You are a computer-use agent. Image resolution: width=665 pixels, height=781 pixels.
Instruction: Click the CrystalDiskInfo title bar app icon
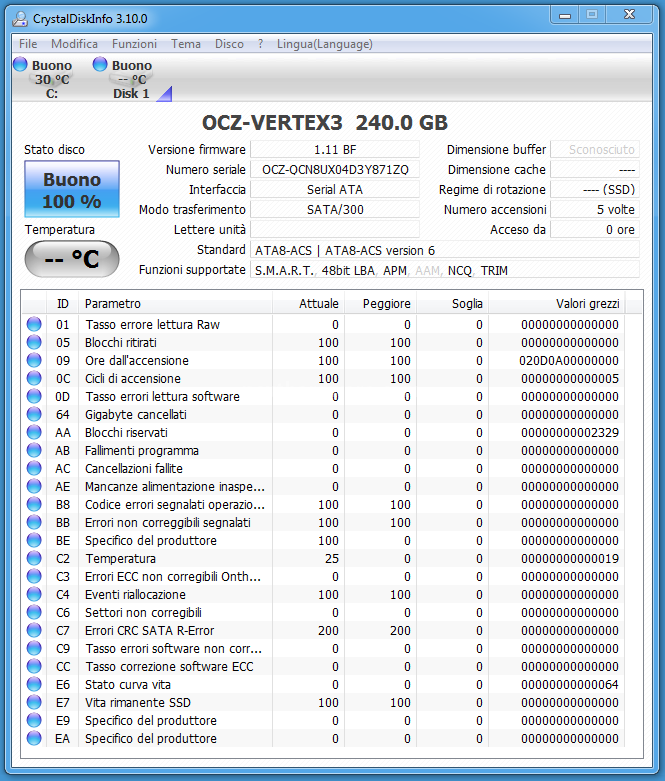pyautogui.click(x=20, y=19)
